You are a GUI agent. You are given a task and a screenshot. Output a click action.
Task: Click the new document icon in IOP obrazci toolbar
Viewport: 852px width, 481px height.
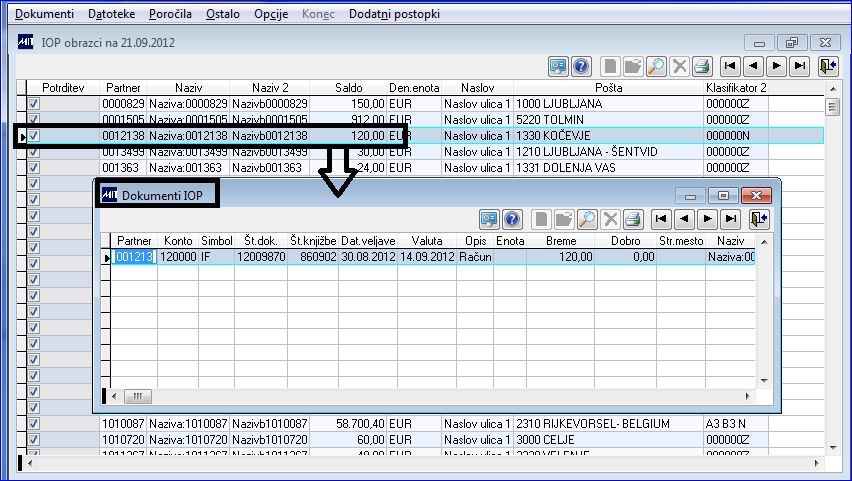coord(610,66)
